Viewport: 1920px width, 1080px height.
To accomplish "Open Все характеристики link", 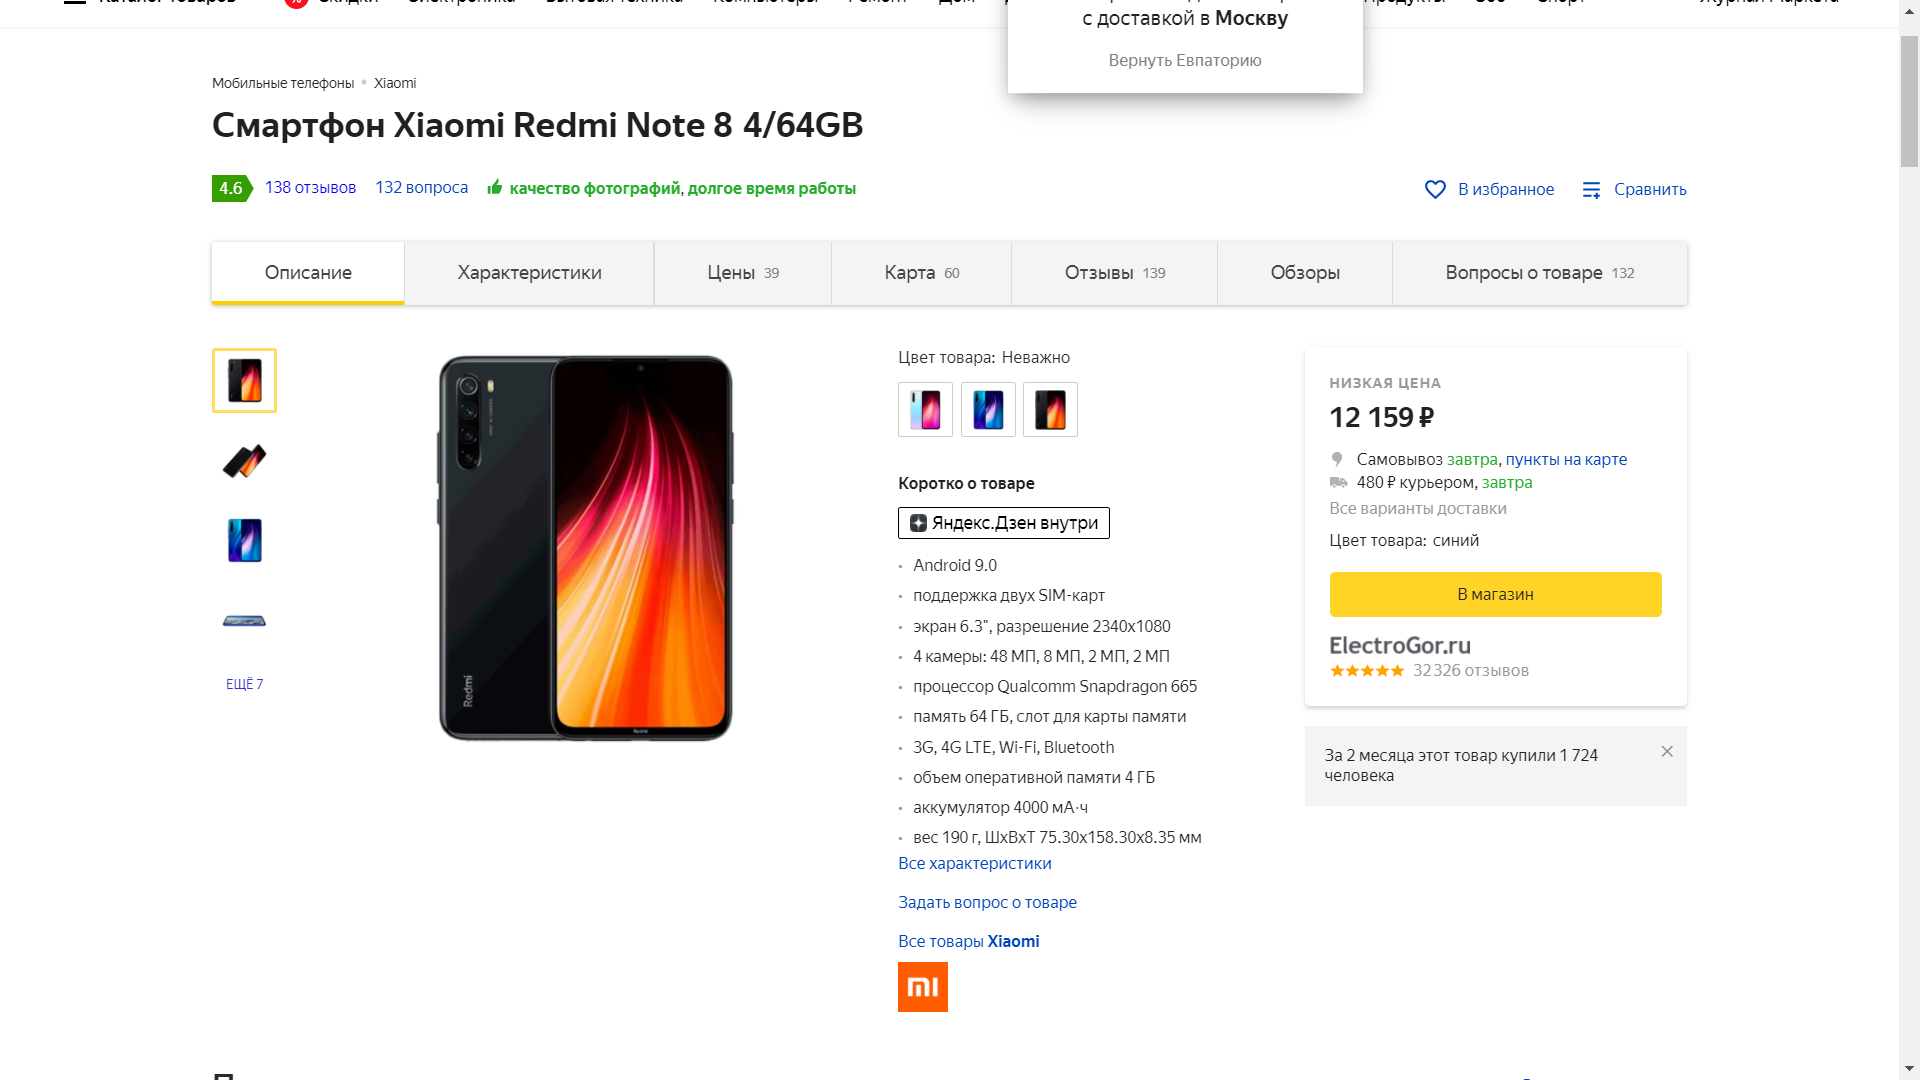I will point(974,863).
